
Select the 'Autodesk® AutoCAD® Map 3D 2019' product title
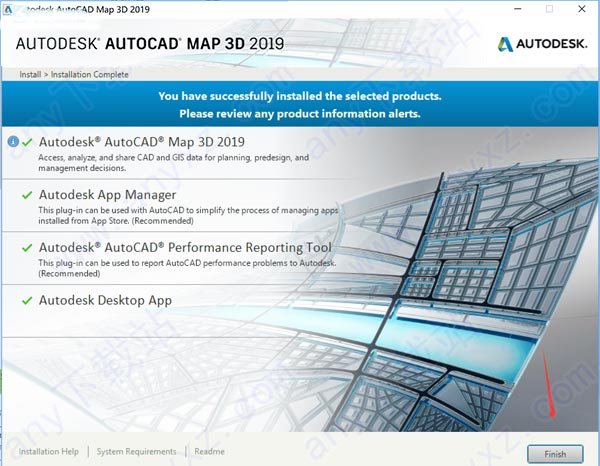[142, 142]
